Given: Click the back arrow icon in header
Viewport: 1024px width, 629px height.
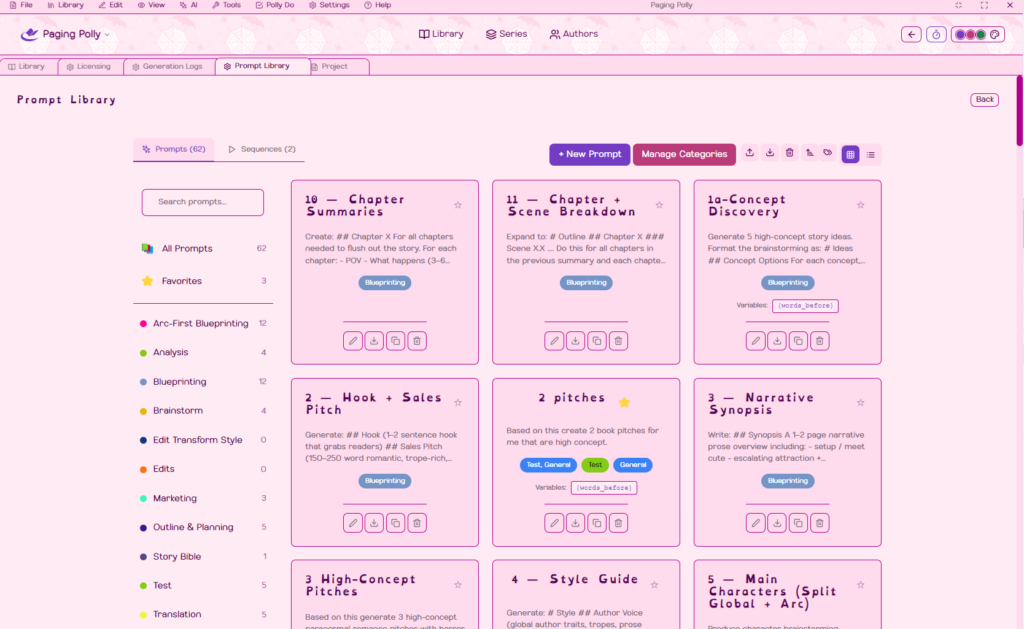Looking at the screenshot, I should point(911,34).
